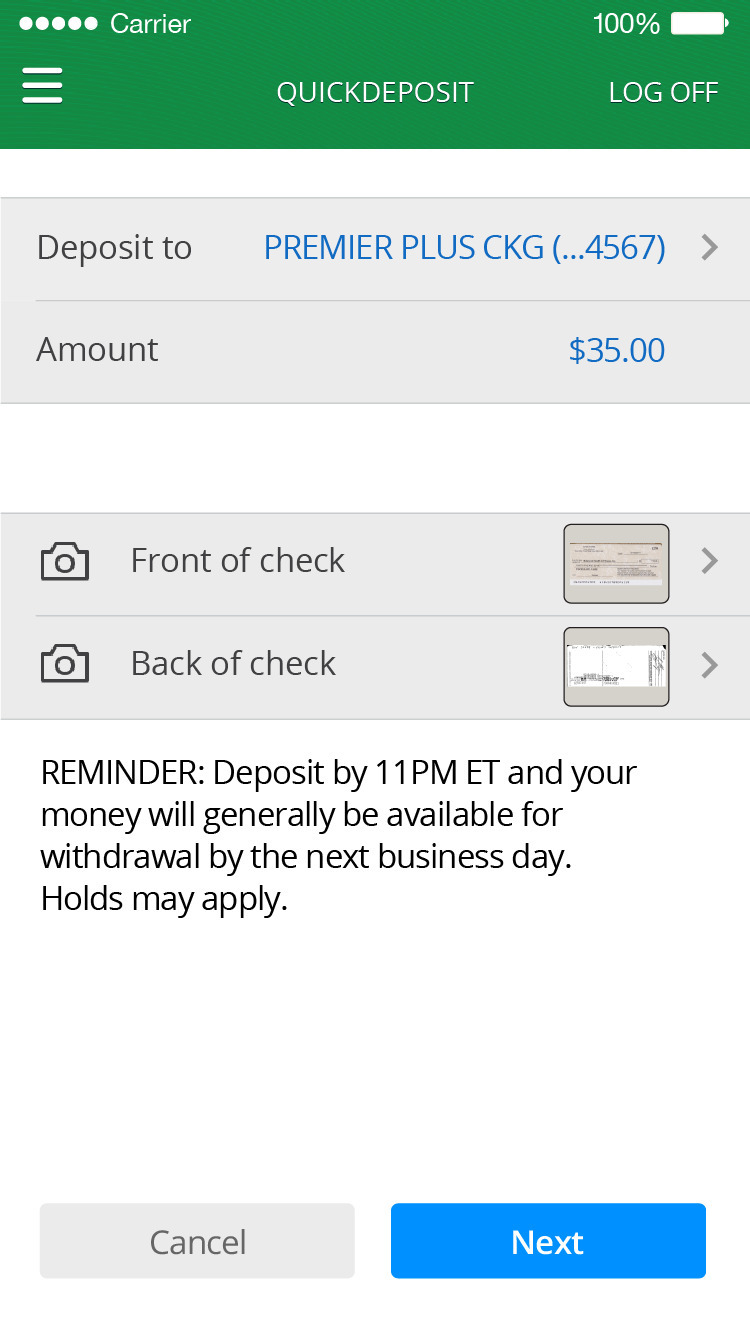Open the hamburger menu

tap(42, 87)
